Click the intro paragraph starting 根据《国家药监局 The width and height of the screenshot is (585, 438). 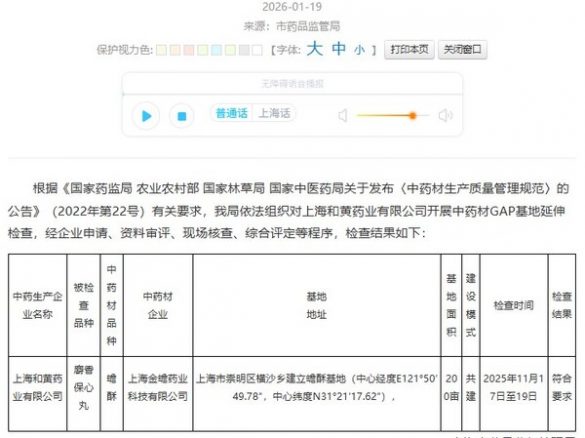288,210
